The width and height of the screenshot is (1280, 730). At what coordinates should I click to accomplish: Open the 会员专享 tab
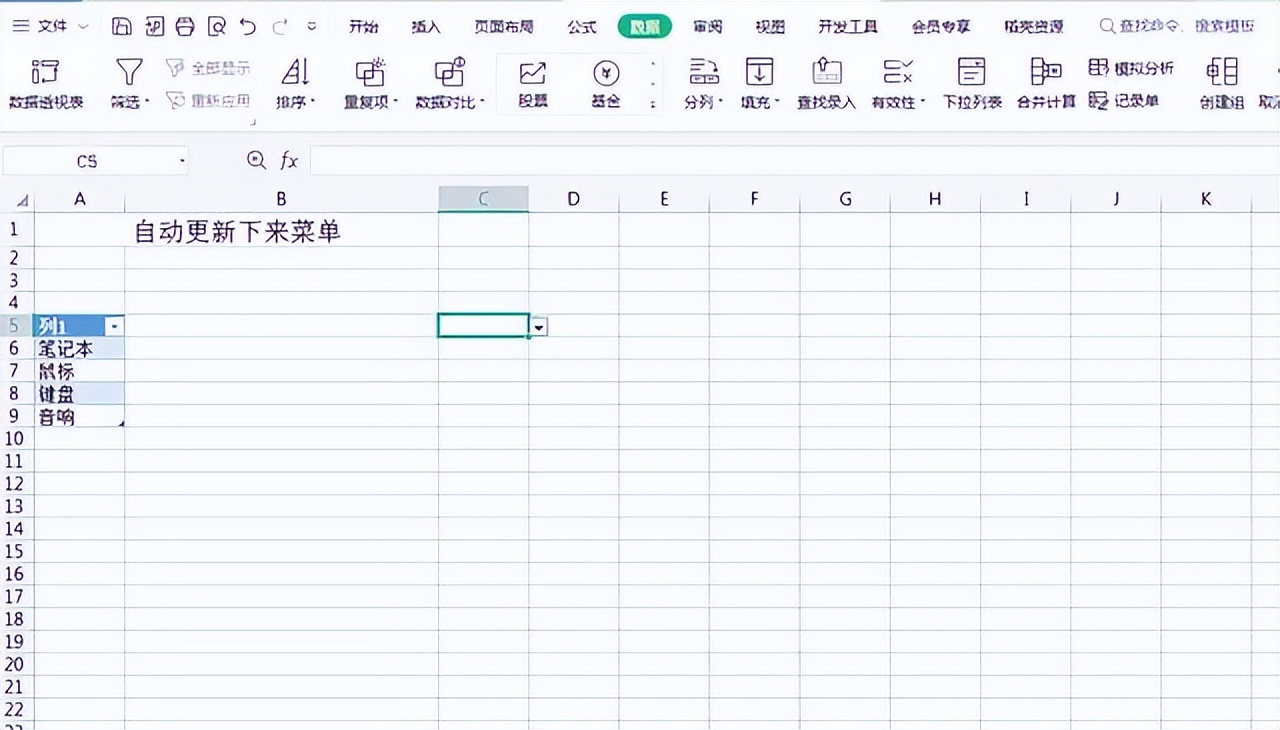pos(941,27)
